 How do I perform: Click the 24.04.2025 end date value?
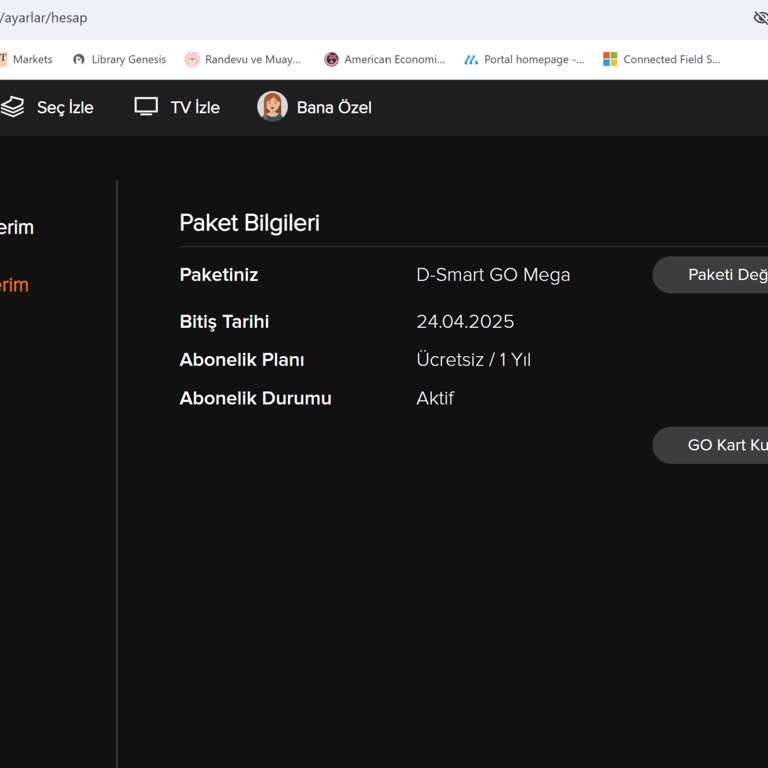click(x=465, y=322)
